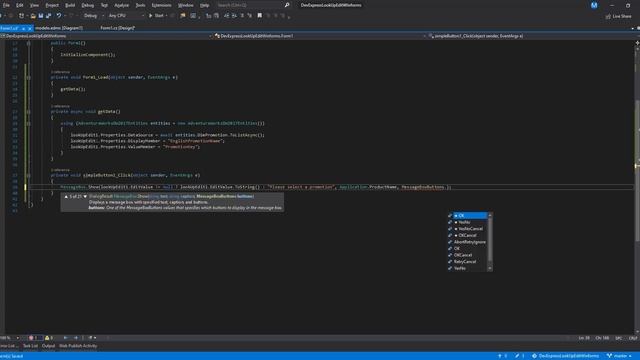Open the Error List tab
The image size is (640, 360).
[x=9, y=346]
